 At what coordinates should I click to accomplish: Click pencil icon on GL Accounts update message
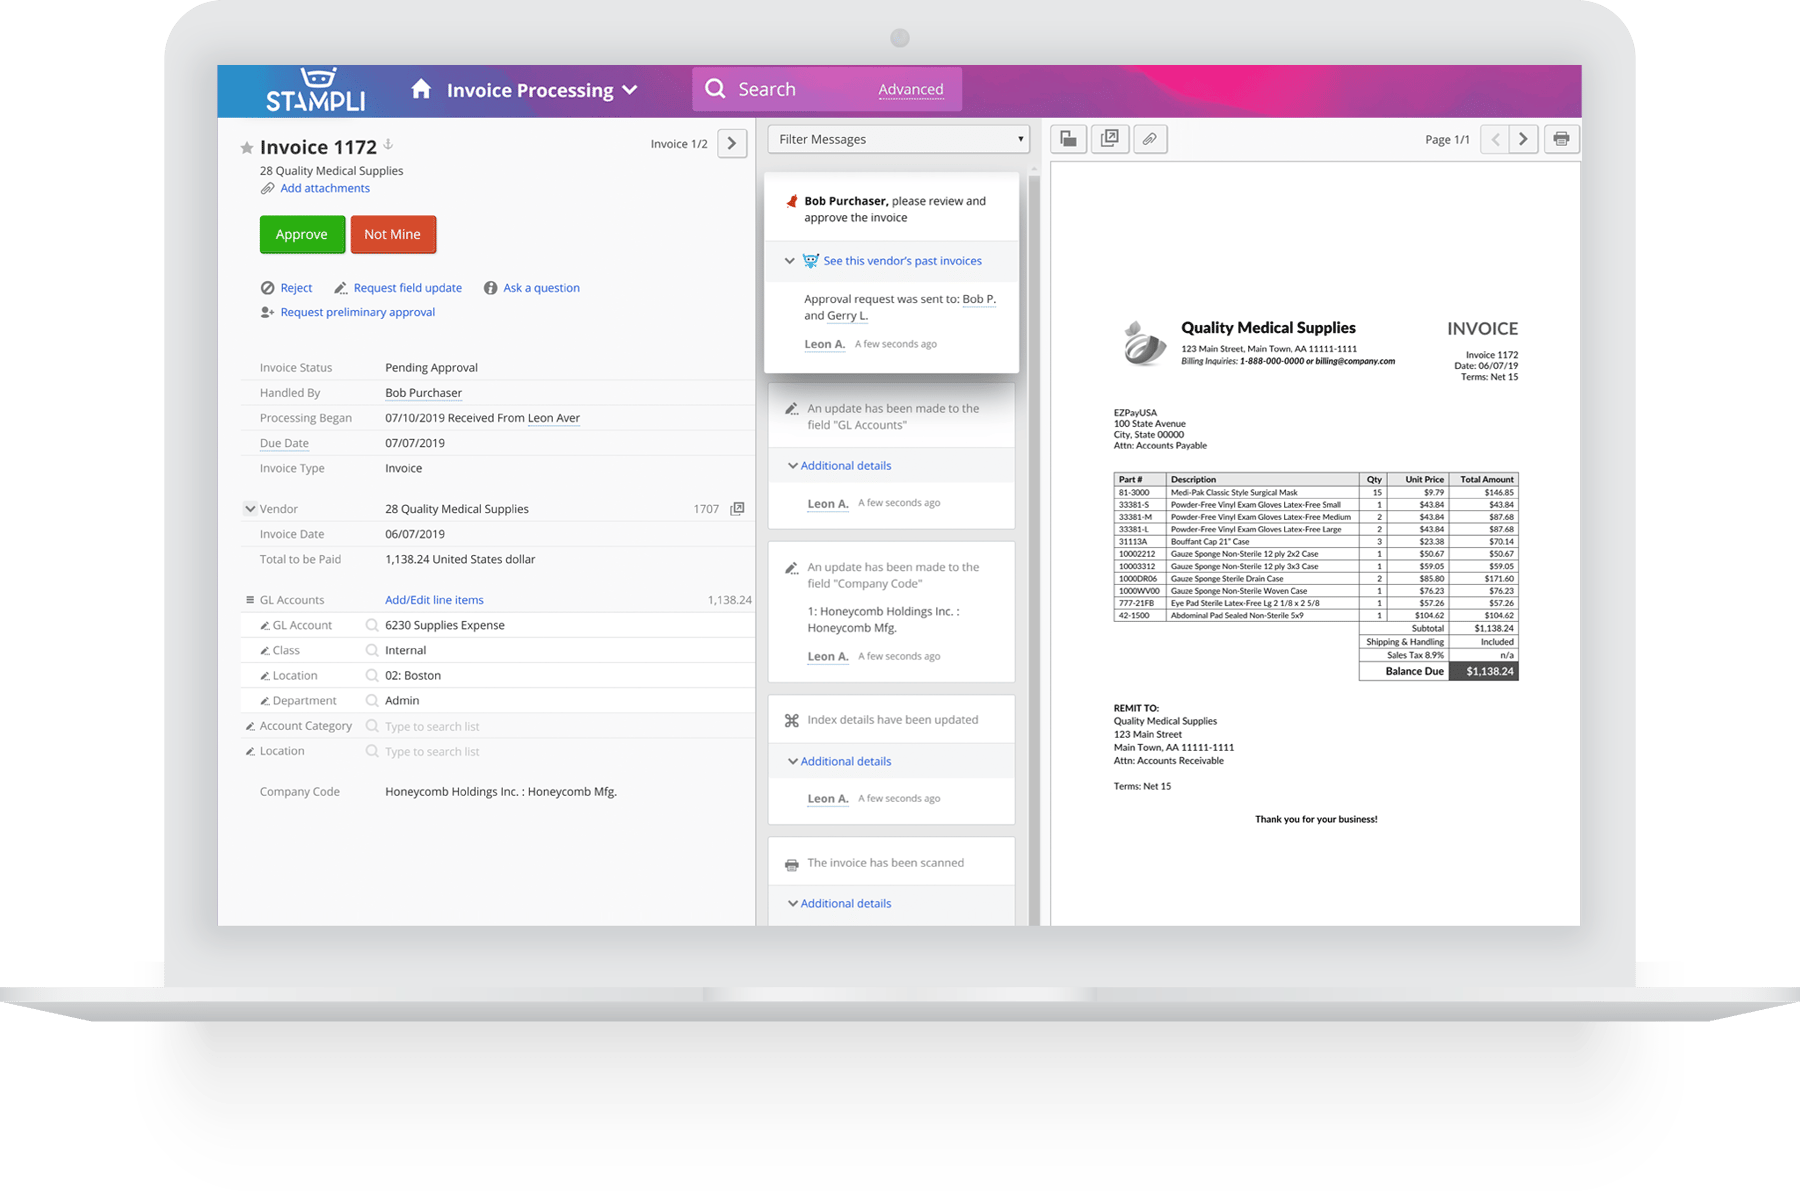[x=791, y=409]
